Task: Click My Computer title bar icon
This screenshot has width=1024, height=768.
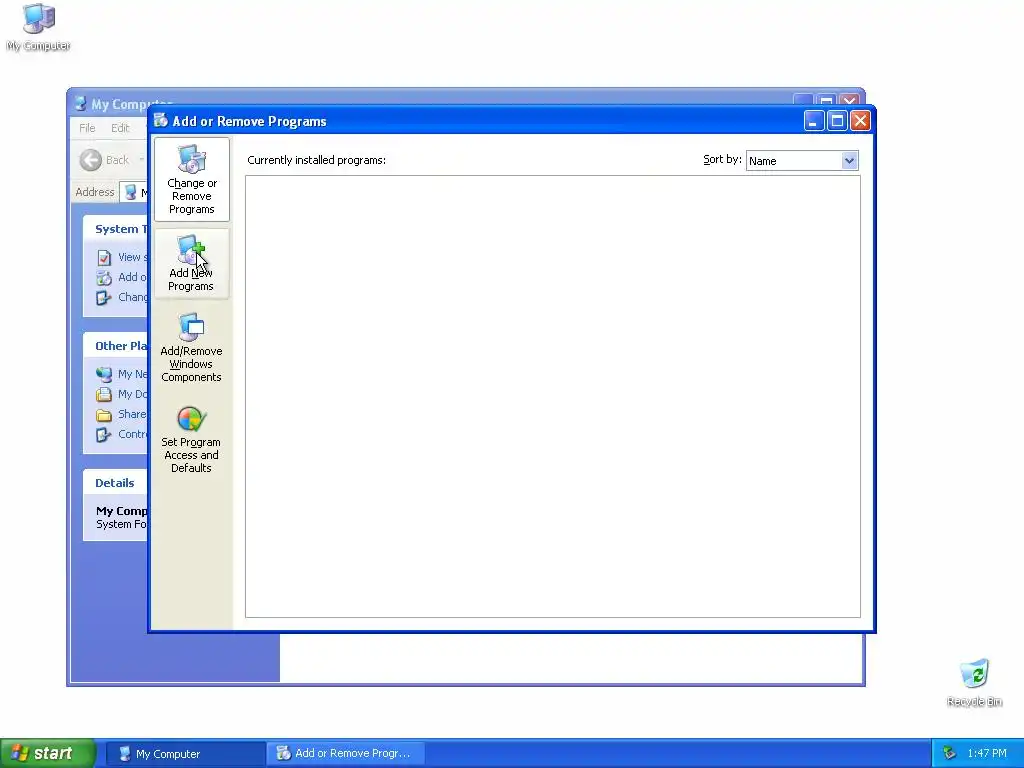Action: [x=80, y=103]
